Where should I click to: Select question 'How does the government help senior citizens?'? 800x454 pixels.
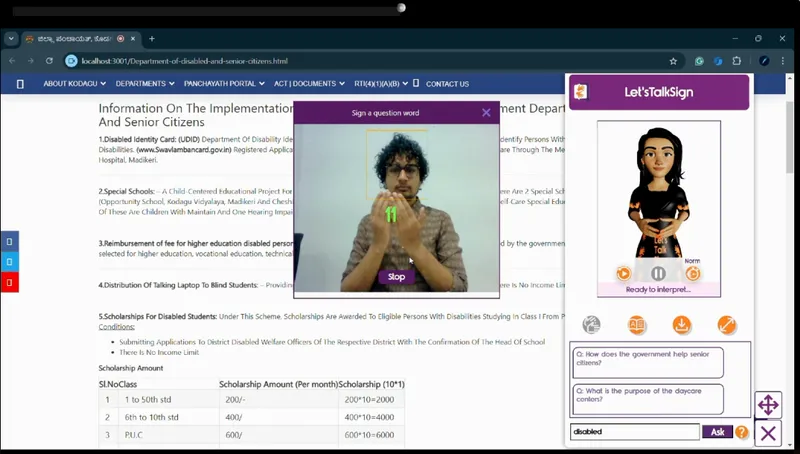pyautogui.click(x=648, y=362)
